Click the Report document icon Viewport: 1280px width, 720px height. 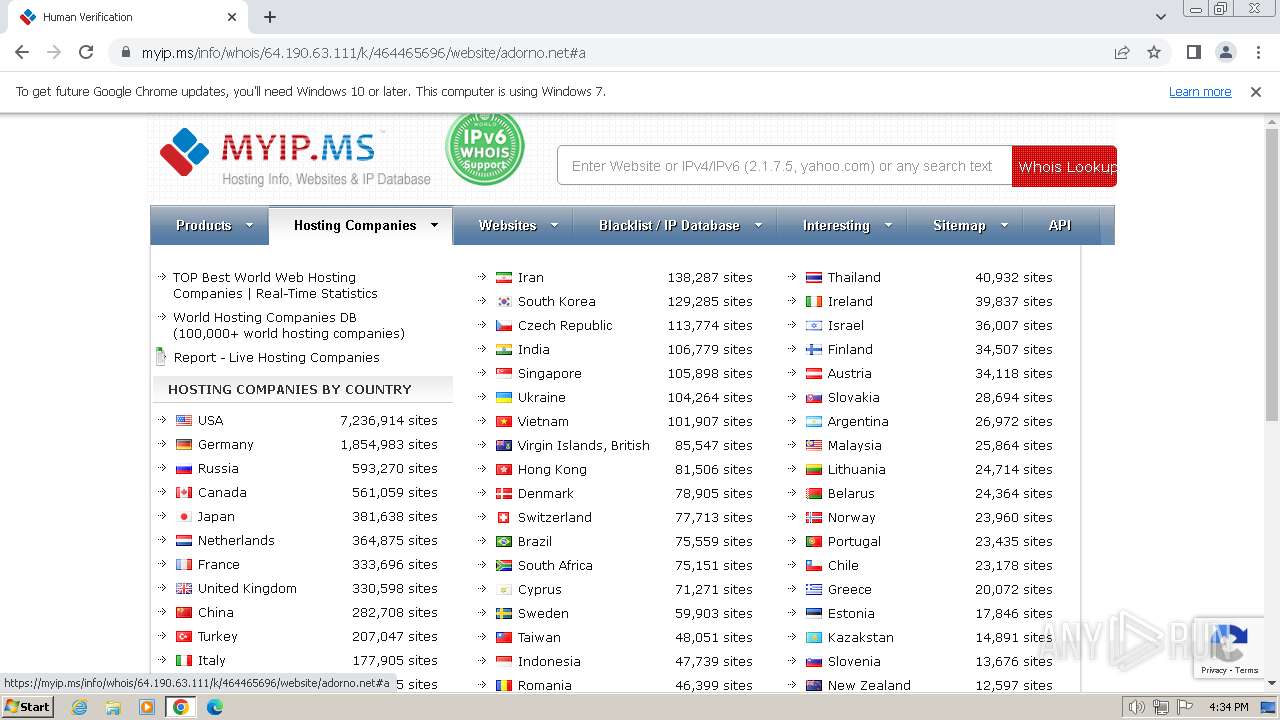[161, 357]
